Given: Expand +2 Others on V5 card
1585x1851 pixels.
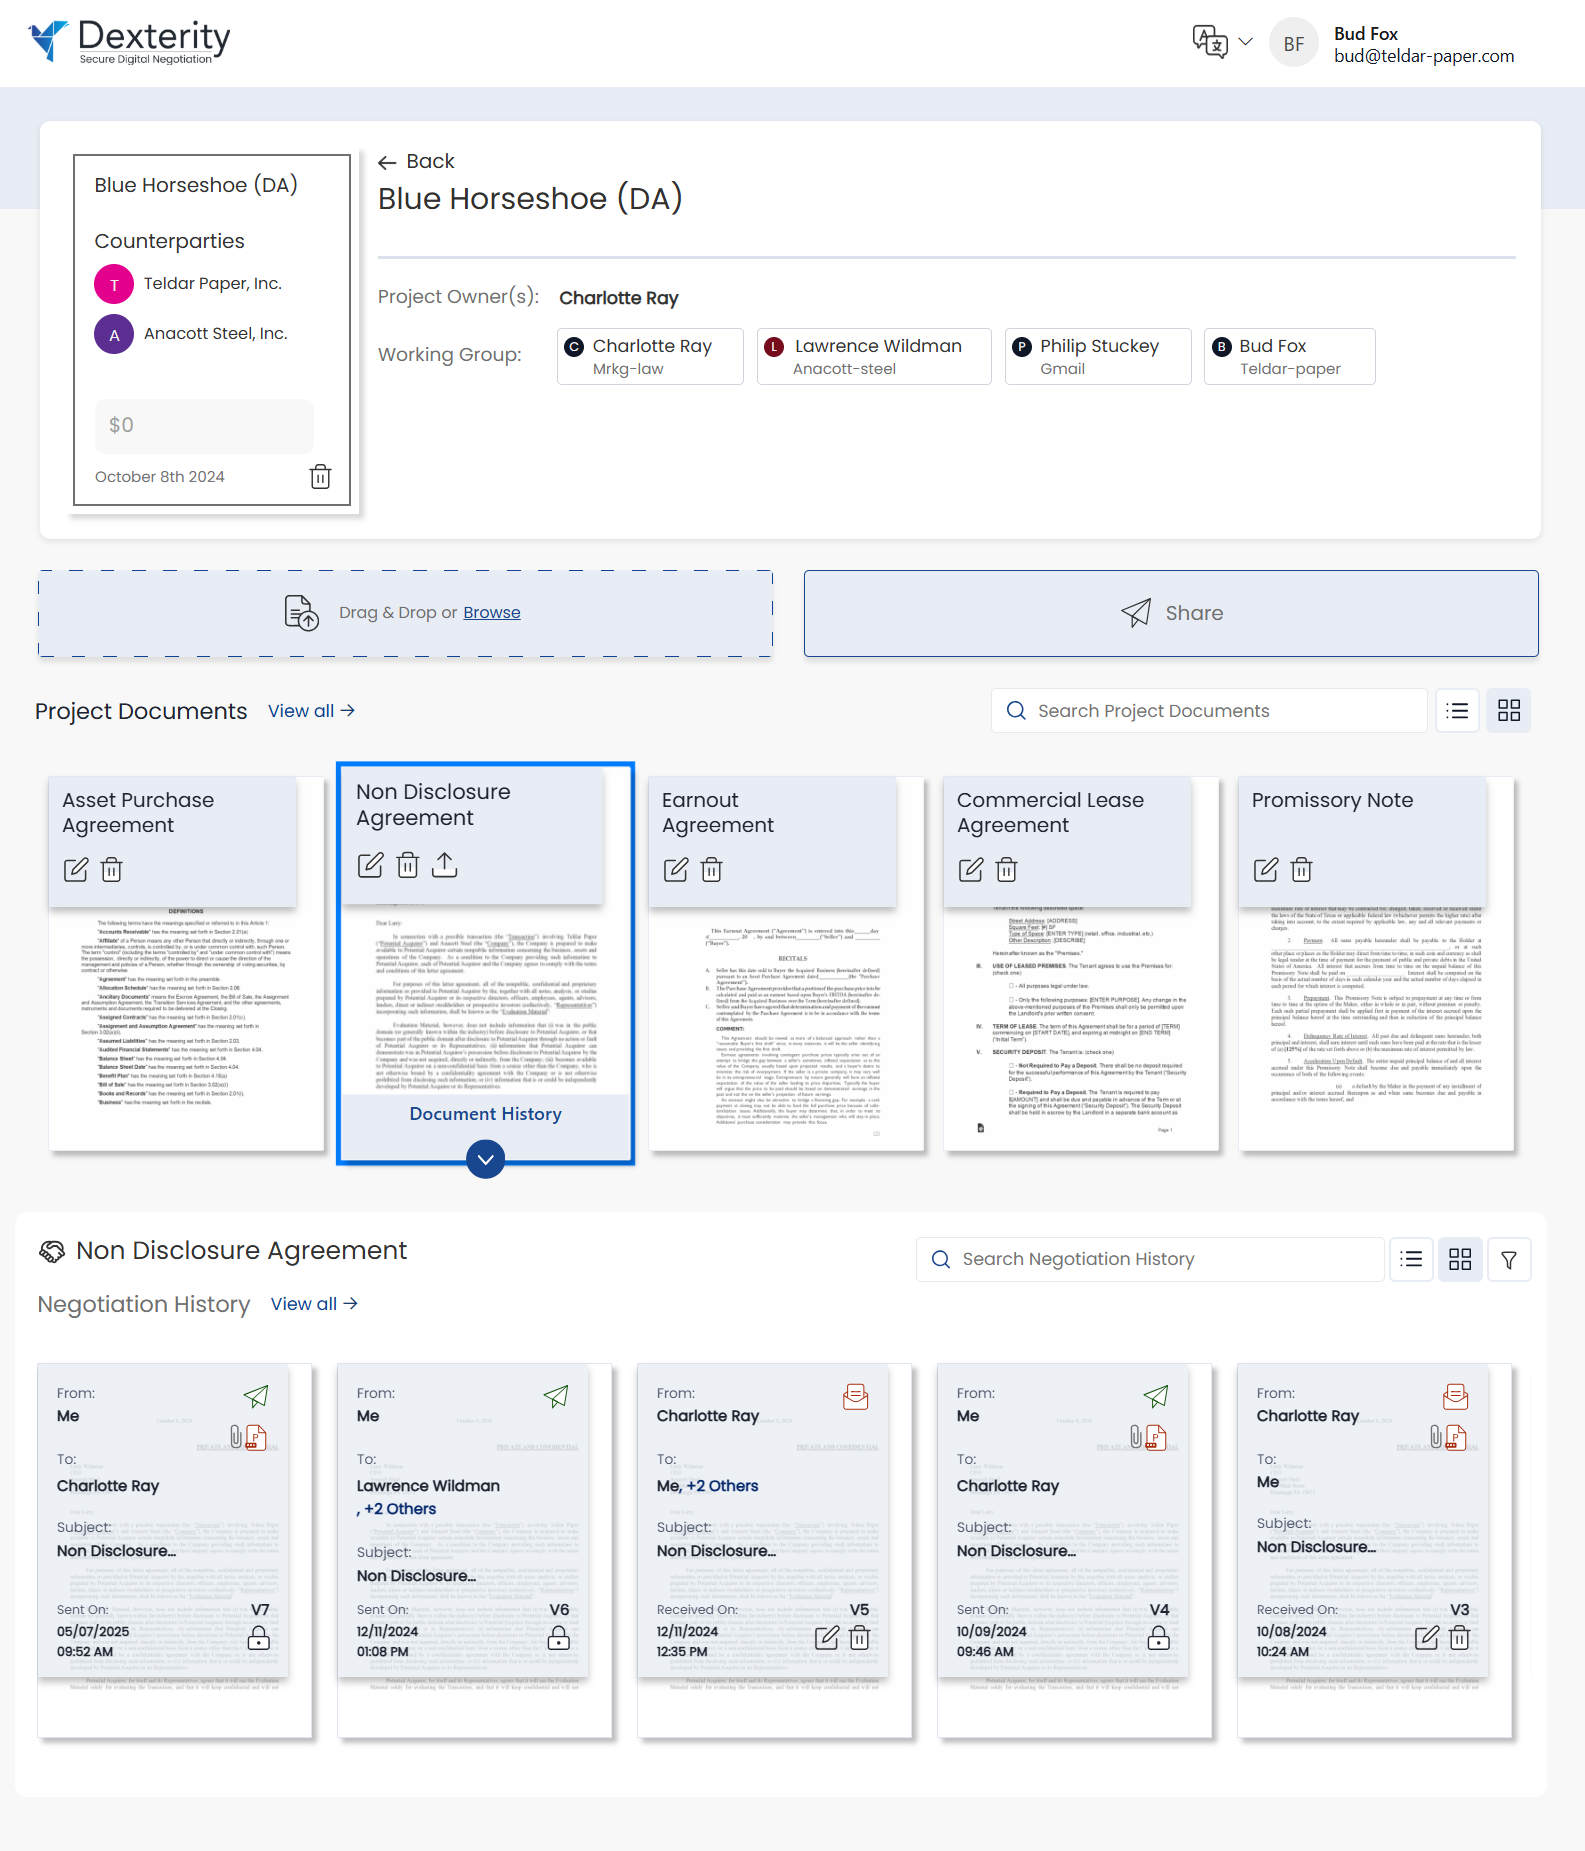Looking at the screenshot, I should coord(723,1486).
